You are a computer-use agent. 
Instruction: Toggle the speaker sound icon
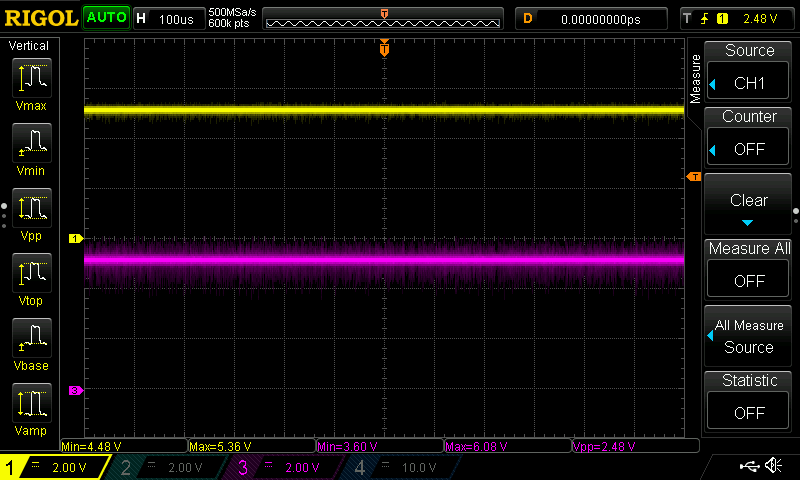coord(774,466)
